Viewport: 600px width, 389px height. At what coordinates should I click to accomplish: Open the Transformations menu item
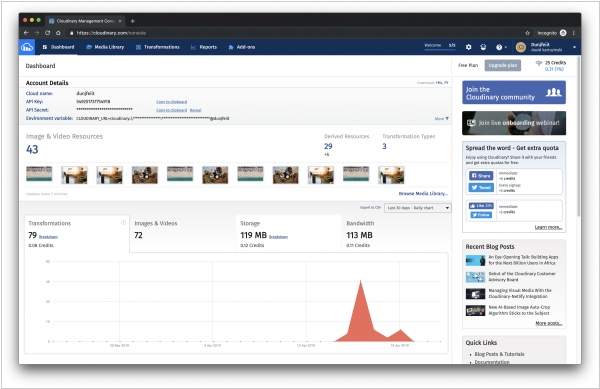pos(158,47)
